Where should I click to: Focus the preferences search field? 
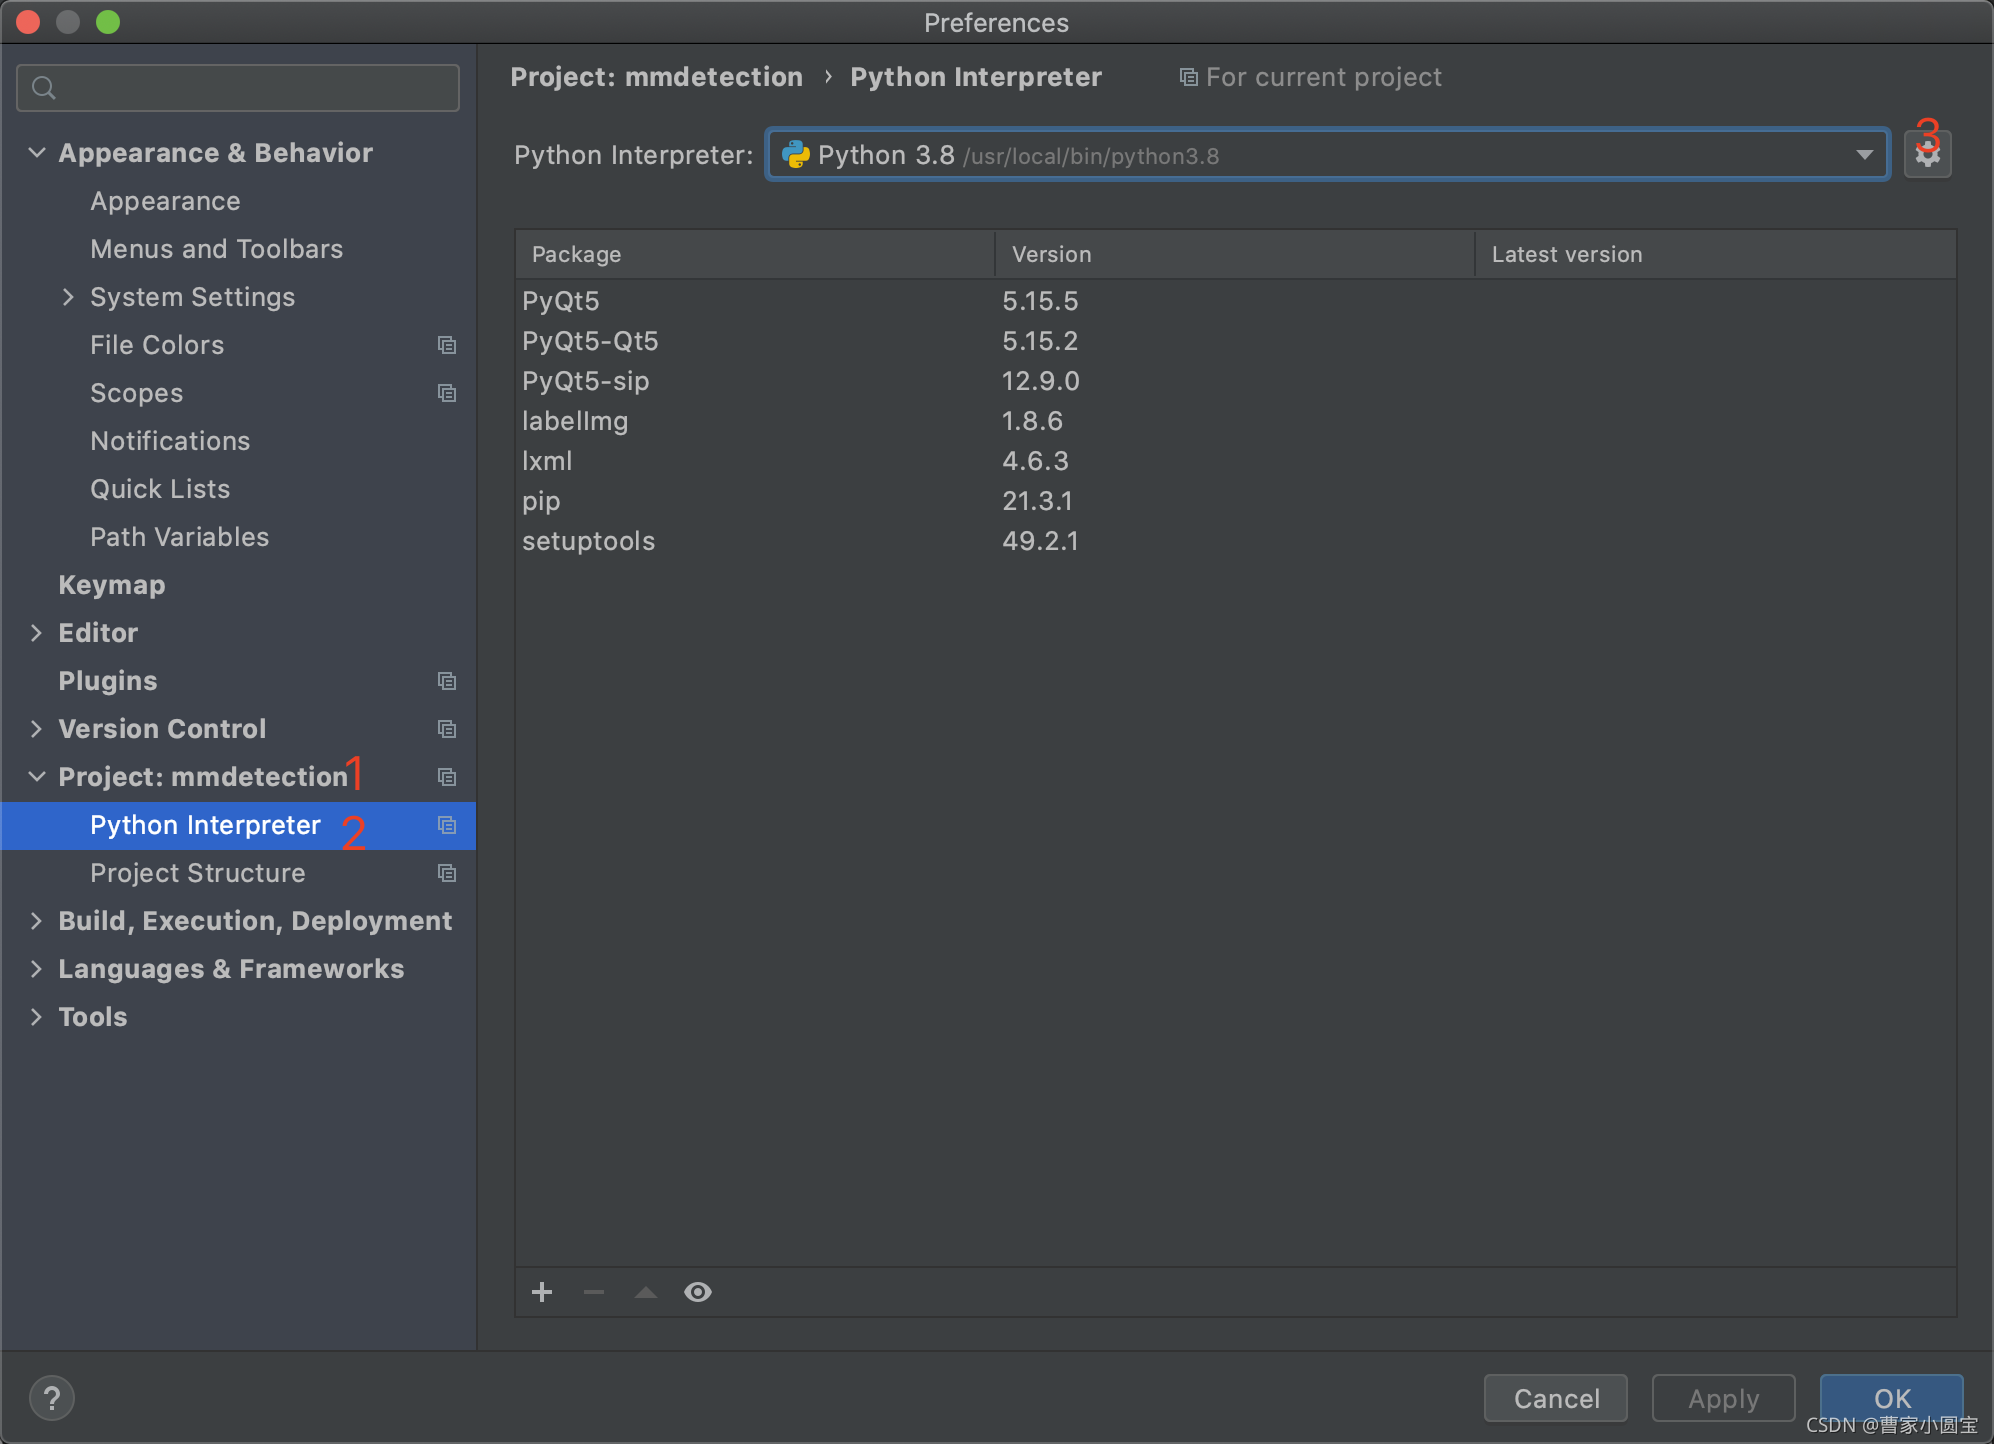[x=240, y=88]
